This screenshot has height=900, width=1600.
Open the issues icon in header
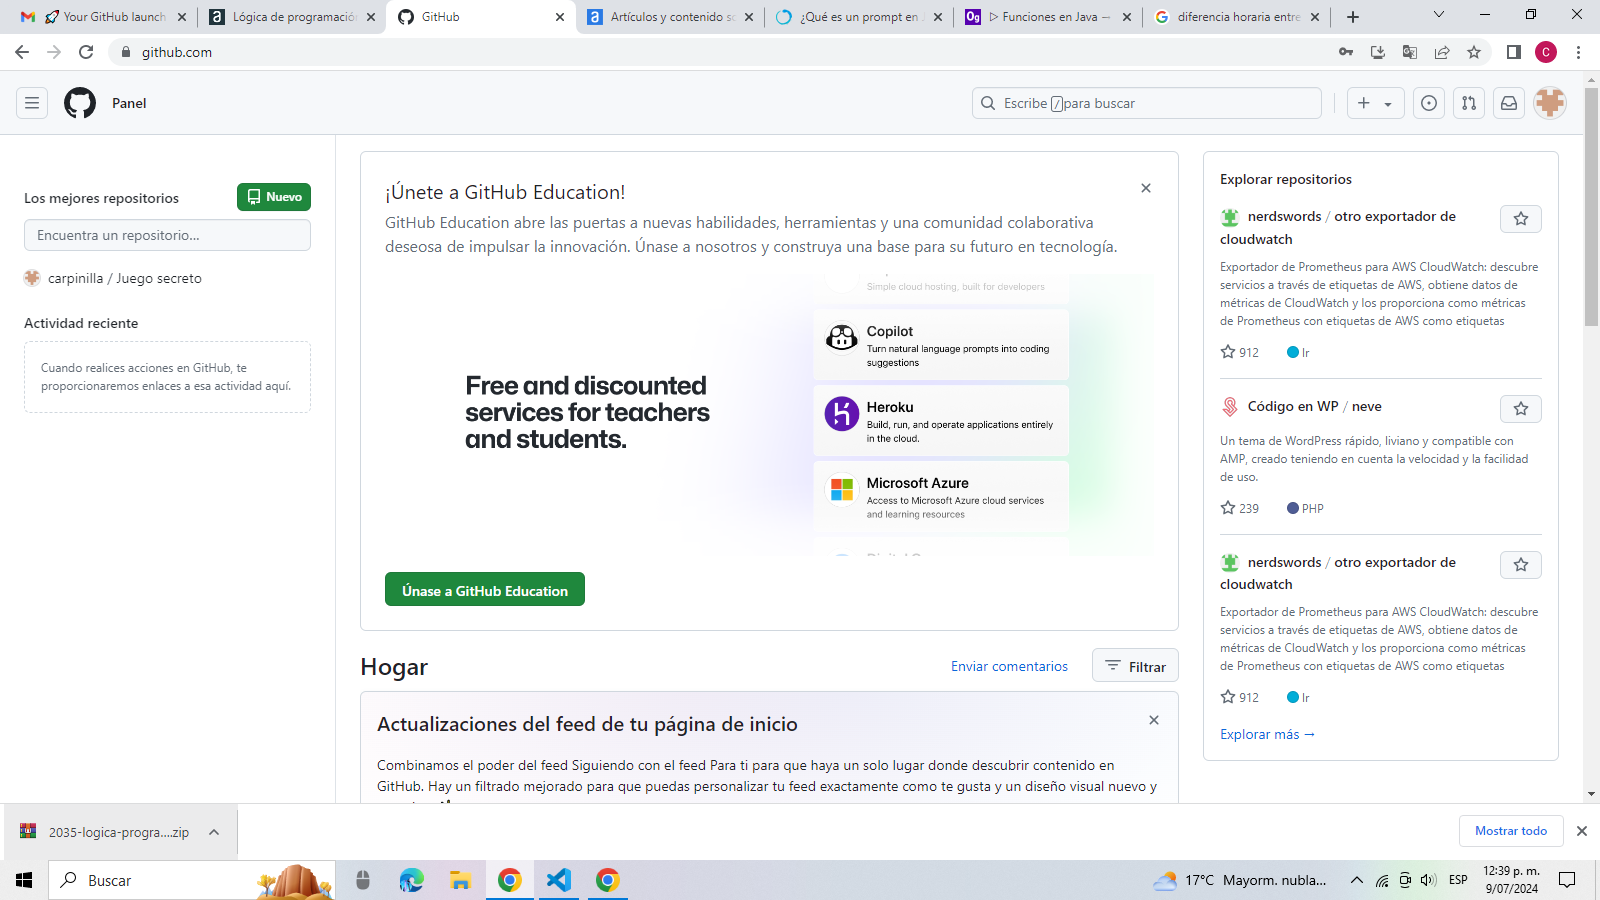[x=1429, y=103]
